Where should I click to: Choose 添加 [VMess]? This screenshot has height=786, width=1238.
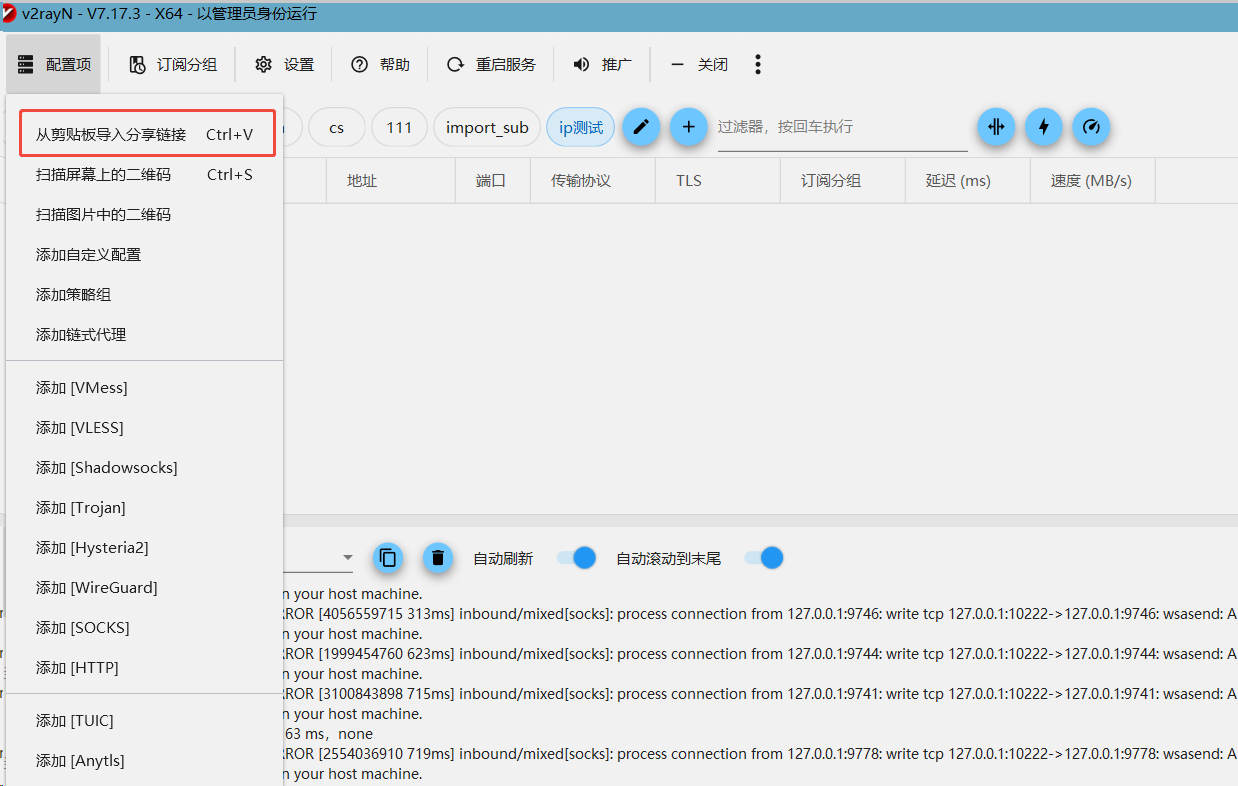click(x=145, y=387)
